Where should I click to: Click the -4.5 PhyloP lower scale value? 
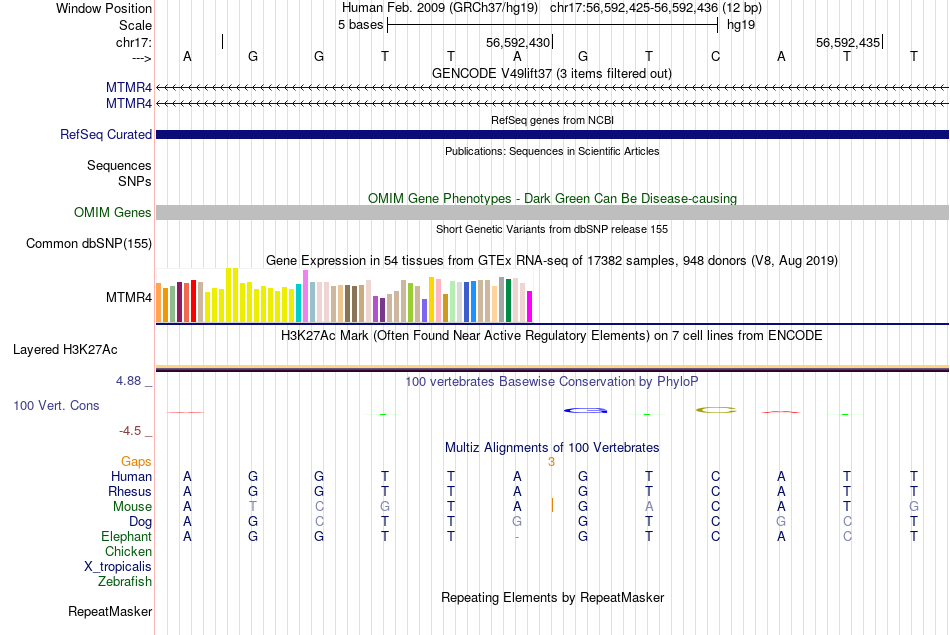(130, 431)
